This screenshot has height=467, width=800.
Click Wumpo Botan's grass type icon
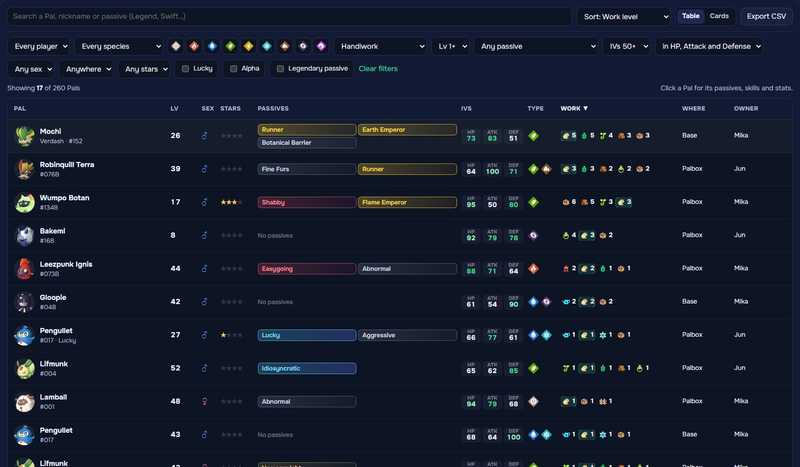(533, 202)
